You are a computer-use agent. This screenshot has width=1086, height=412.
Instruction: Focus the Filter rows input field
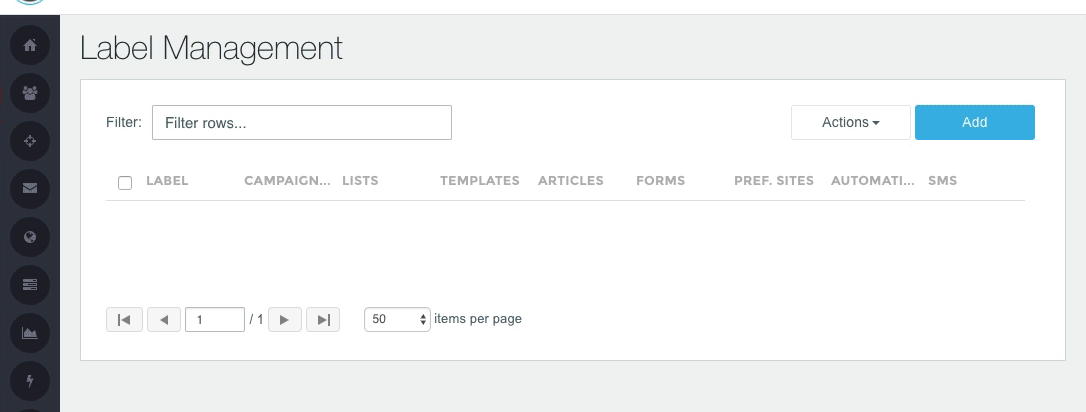(301, 123)
